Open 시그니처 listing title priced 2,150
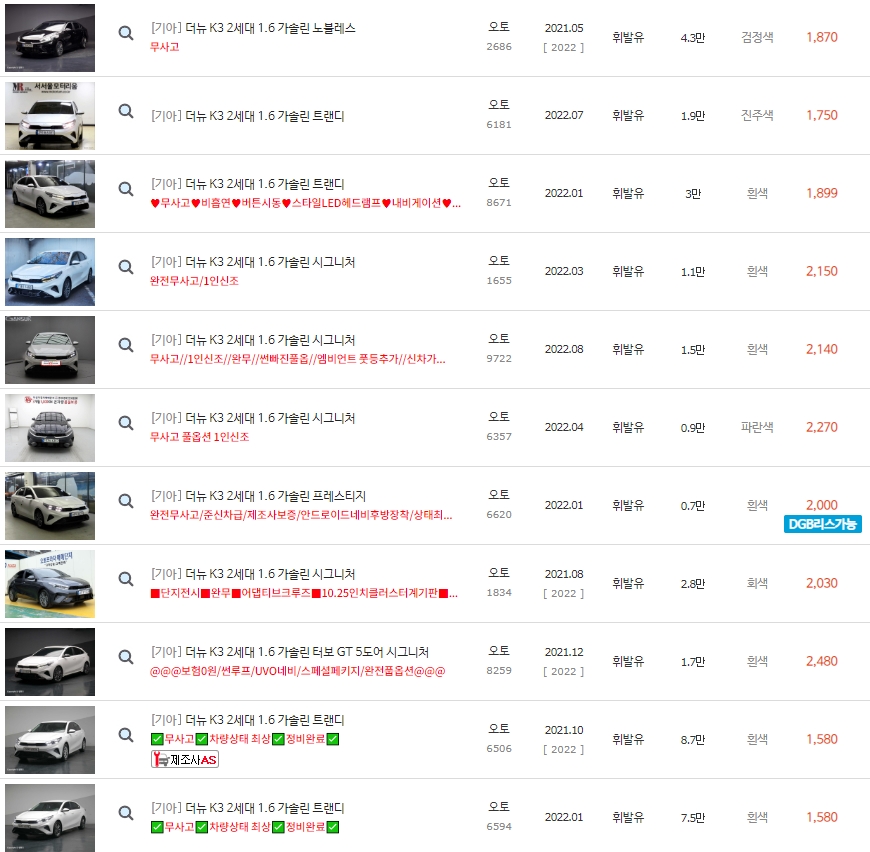Screen dimensions: 870x852 point(253,262)
